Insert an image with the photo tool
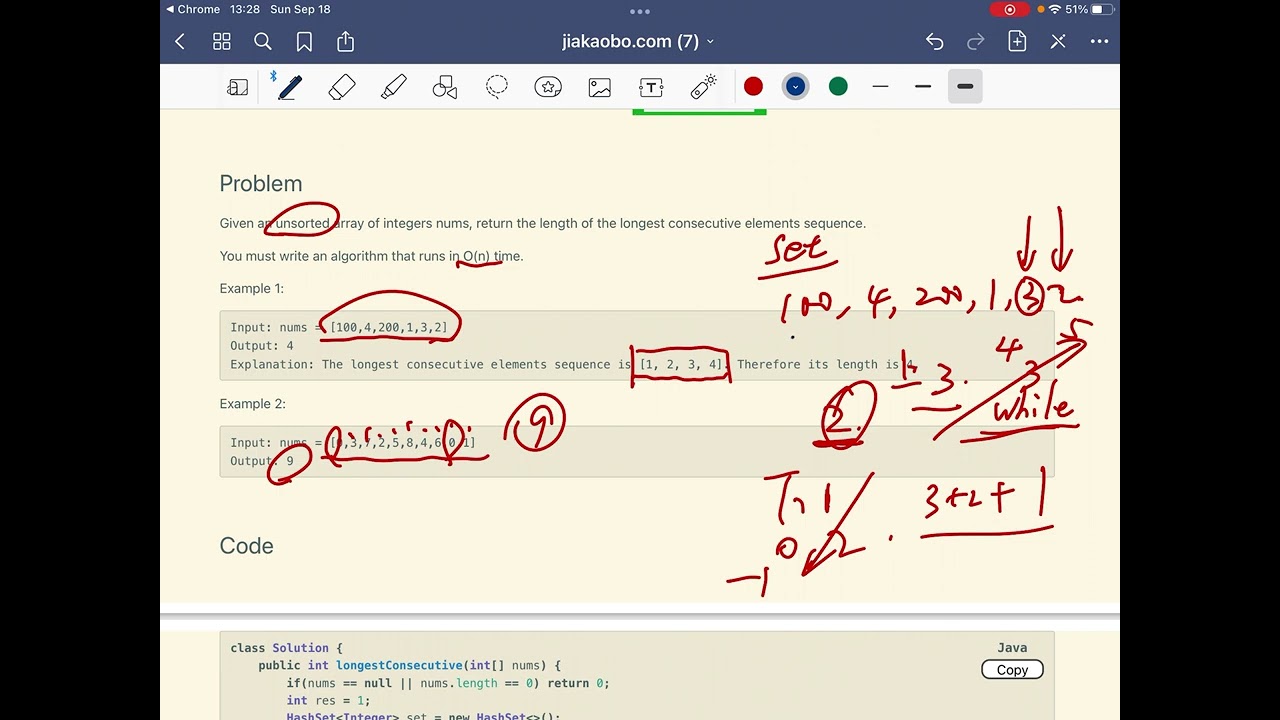Image resolution: width=1280 pixels, height=720 pixels. coord(600,88)
